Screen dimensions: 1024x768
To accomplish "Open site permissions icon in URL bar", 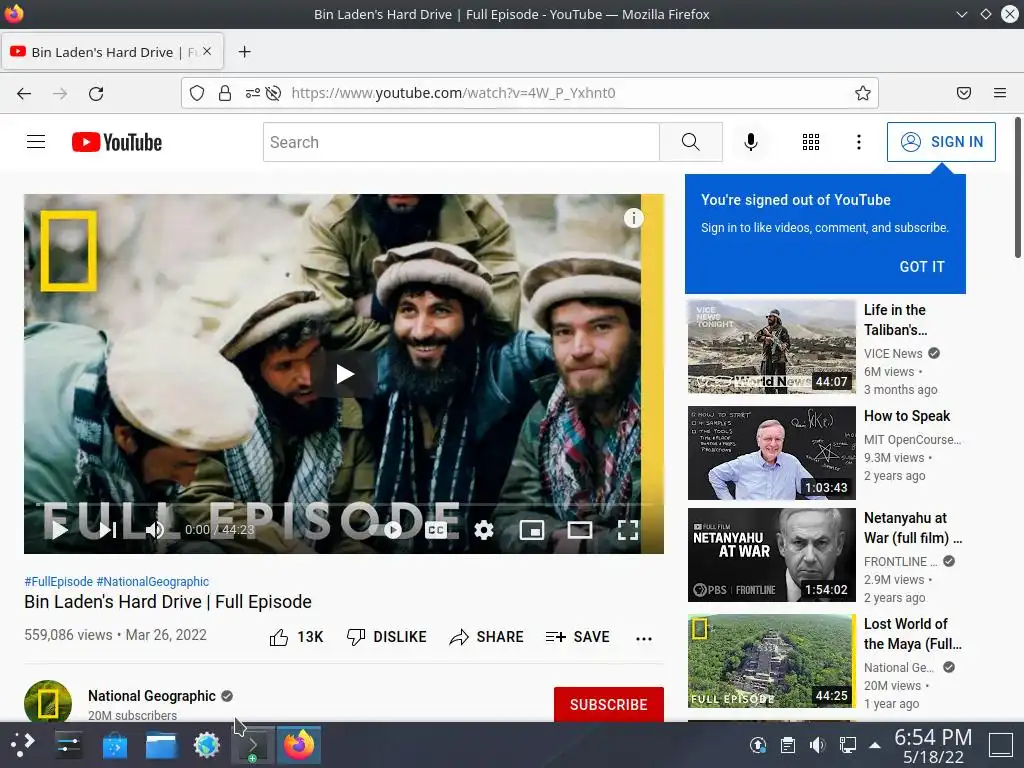I will tap(252, 93).
